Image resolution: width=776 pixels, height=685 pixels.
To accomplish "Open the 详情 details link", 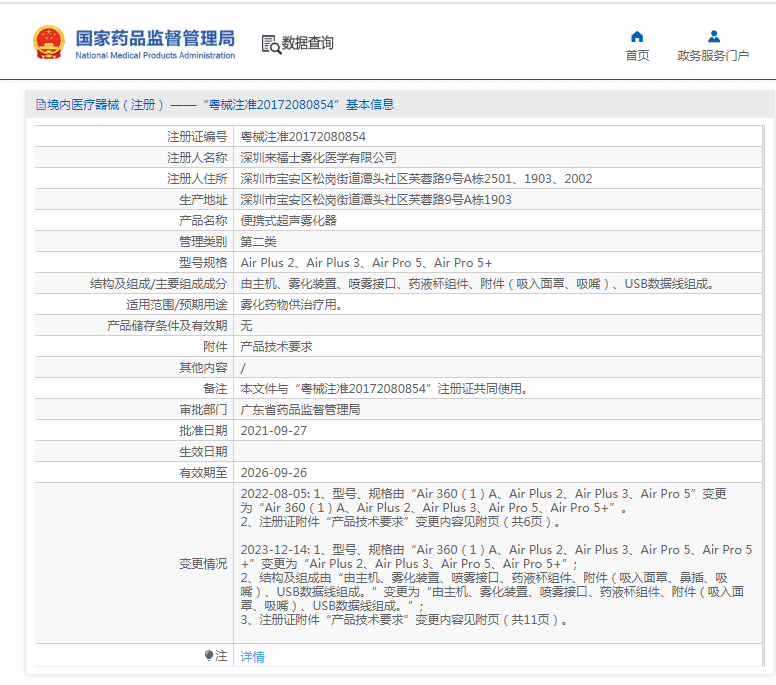I will click(252, 656).
